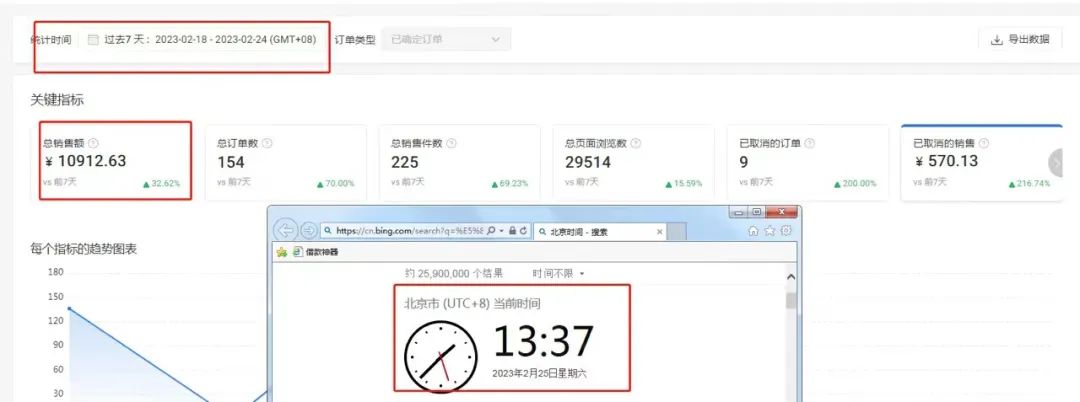Click the 导出数据 export button
Viewport: 1080px width, 402px height.
coord(1019,40)
